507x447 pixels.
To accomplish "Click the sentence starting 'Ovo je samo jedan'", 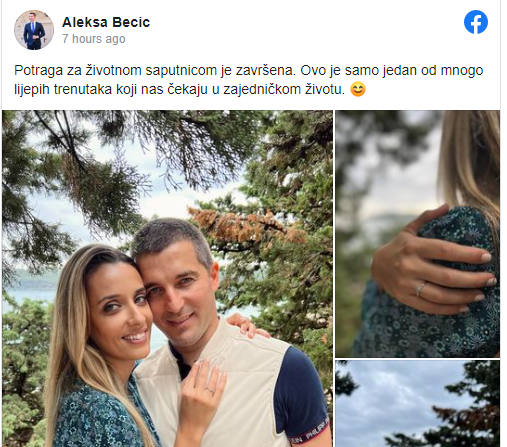I will point(392,71).
